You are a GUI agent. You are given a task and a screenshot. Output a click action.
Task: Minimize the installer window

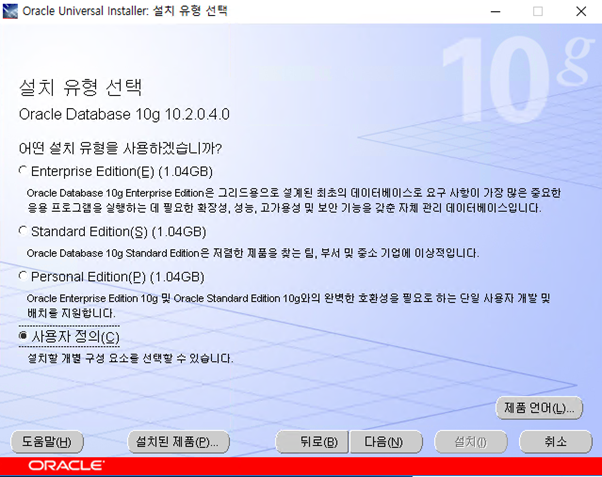(495, 12)
